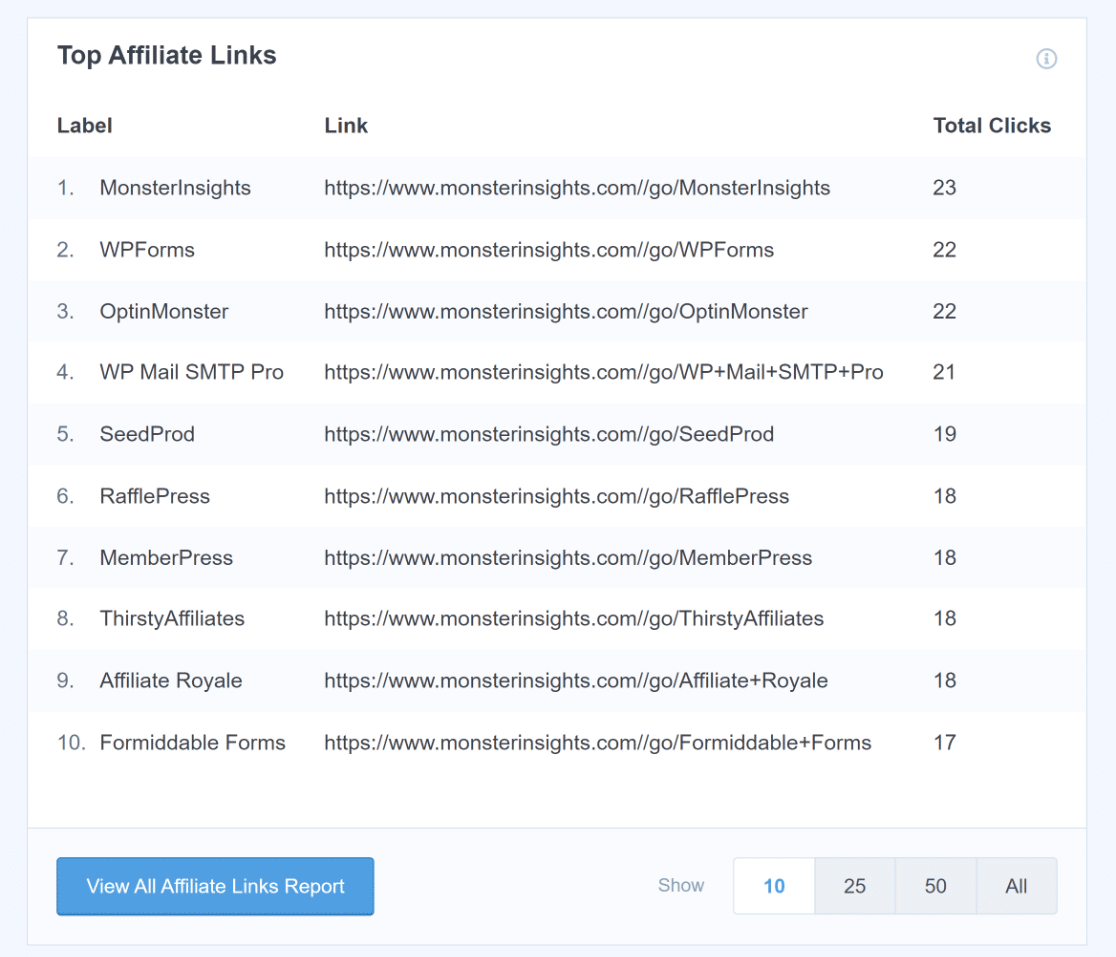Click the WP Mail SMTP Pro label

pyautogui.click(x=191, y=372)
